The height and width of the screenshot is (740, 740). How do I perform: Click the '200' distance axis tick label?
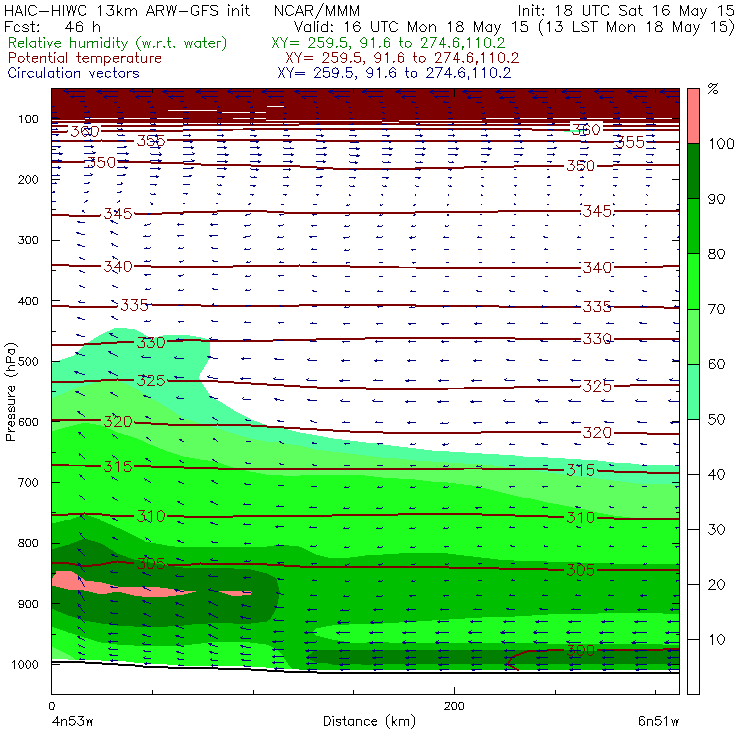[x=454, y=706]
